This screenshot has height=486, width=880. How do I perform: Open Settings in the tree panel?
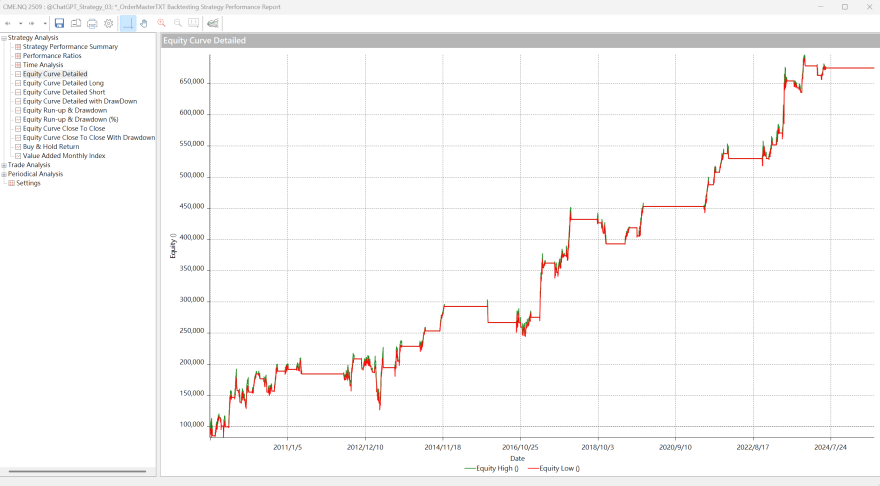tap(28, 183)
